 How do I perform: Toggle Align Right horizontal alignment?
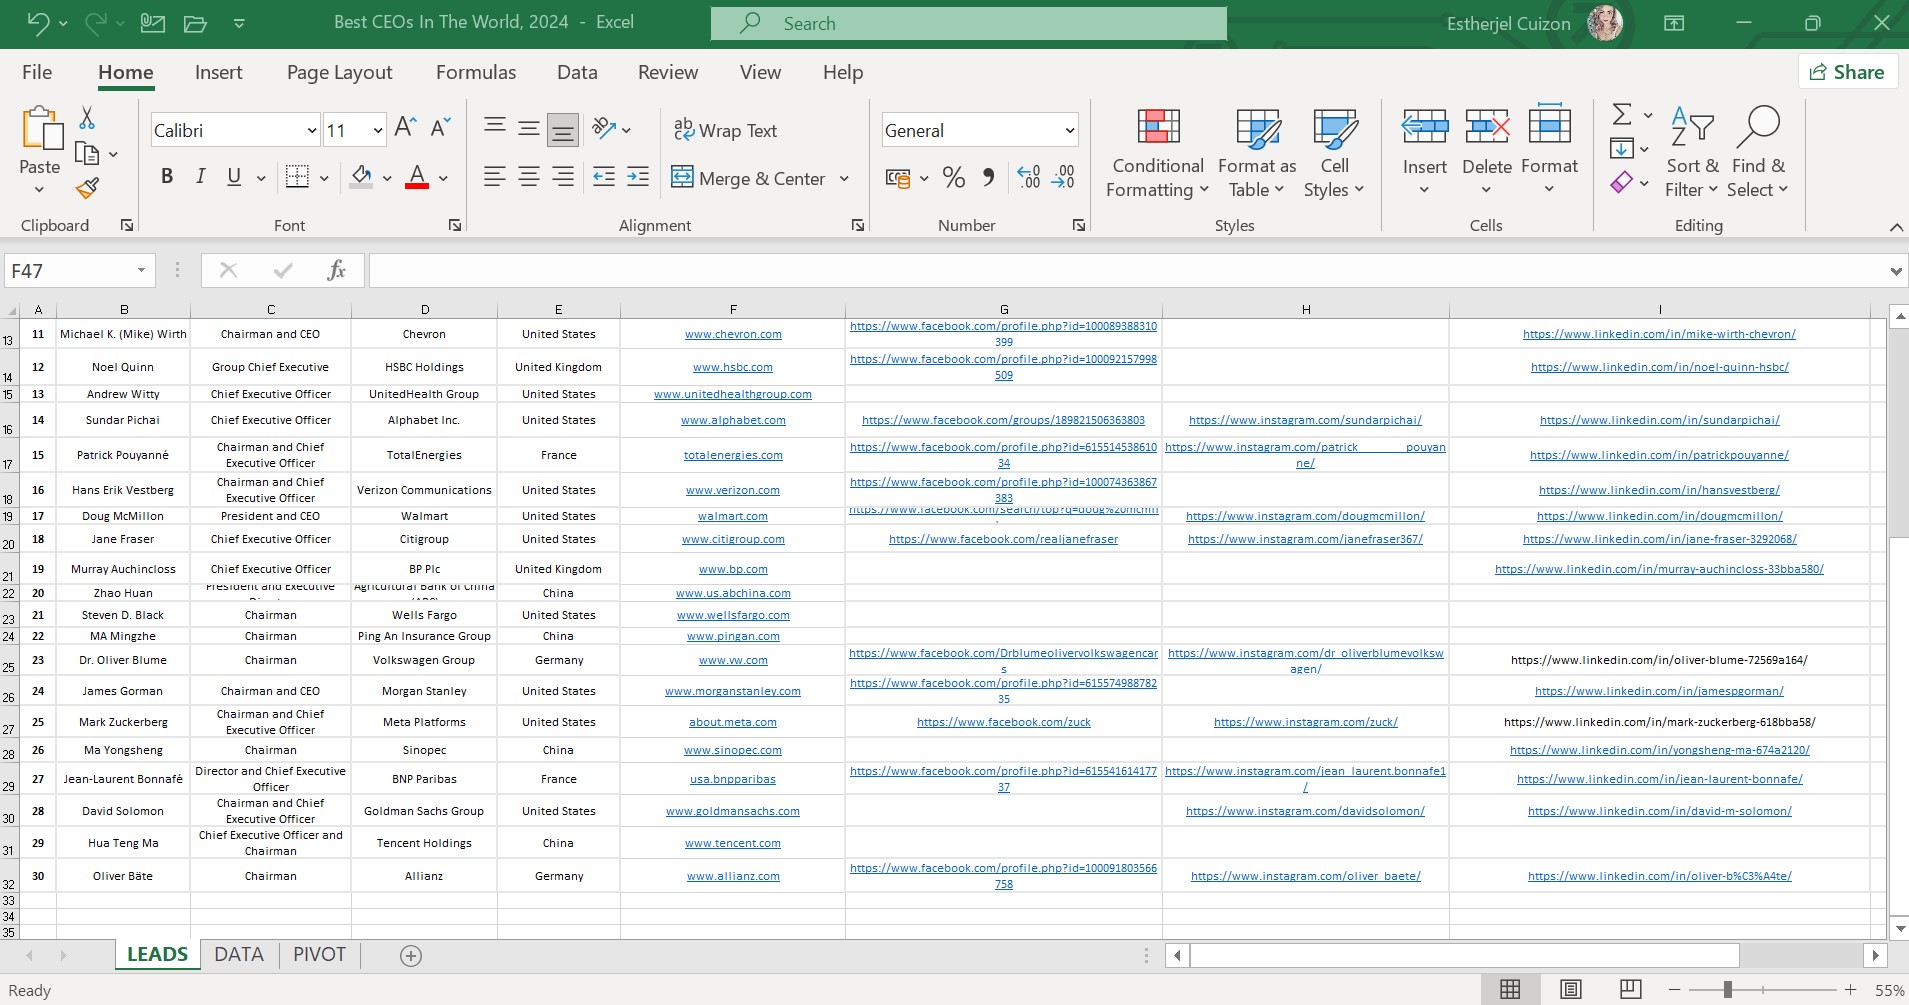coord(563,177)
